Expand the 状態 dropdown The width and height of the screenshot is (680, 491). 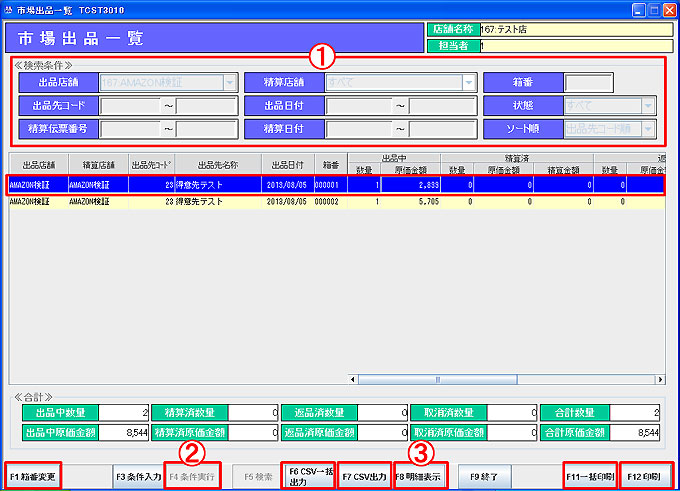[648, 105]
